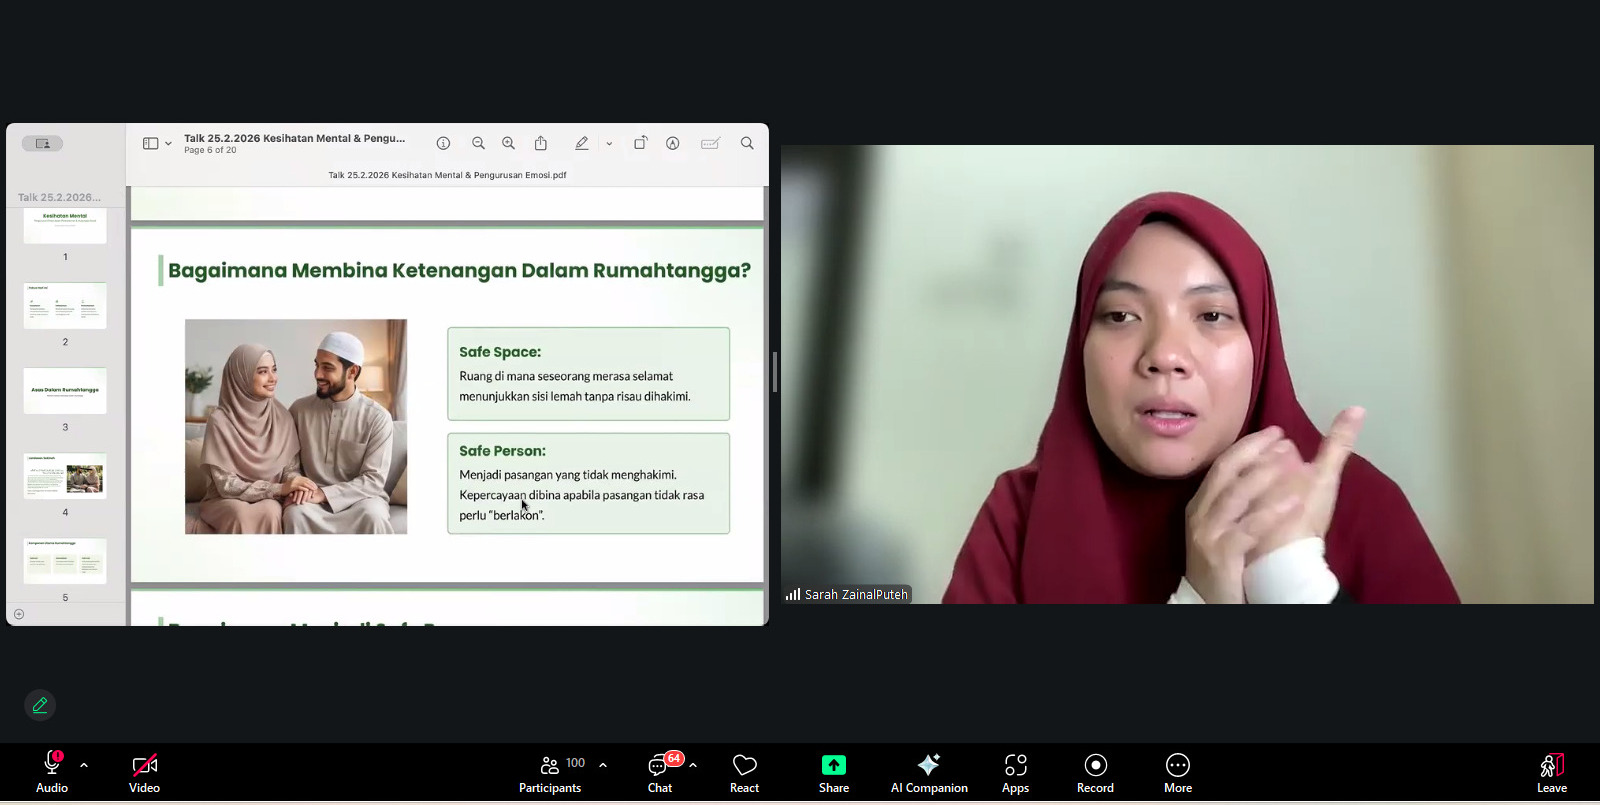The width and height of the screenshot is (1600, 805).
Task: Open Zoom Apps
Action: 1015,772
